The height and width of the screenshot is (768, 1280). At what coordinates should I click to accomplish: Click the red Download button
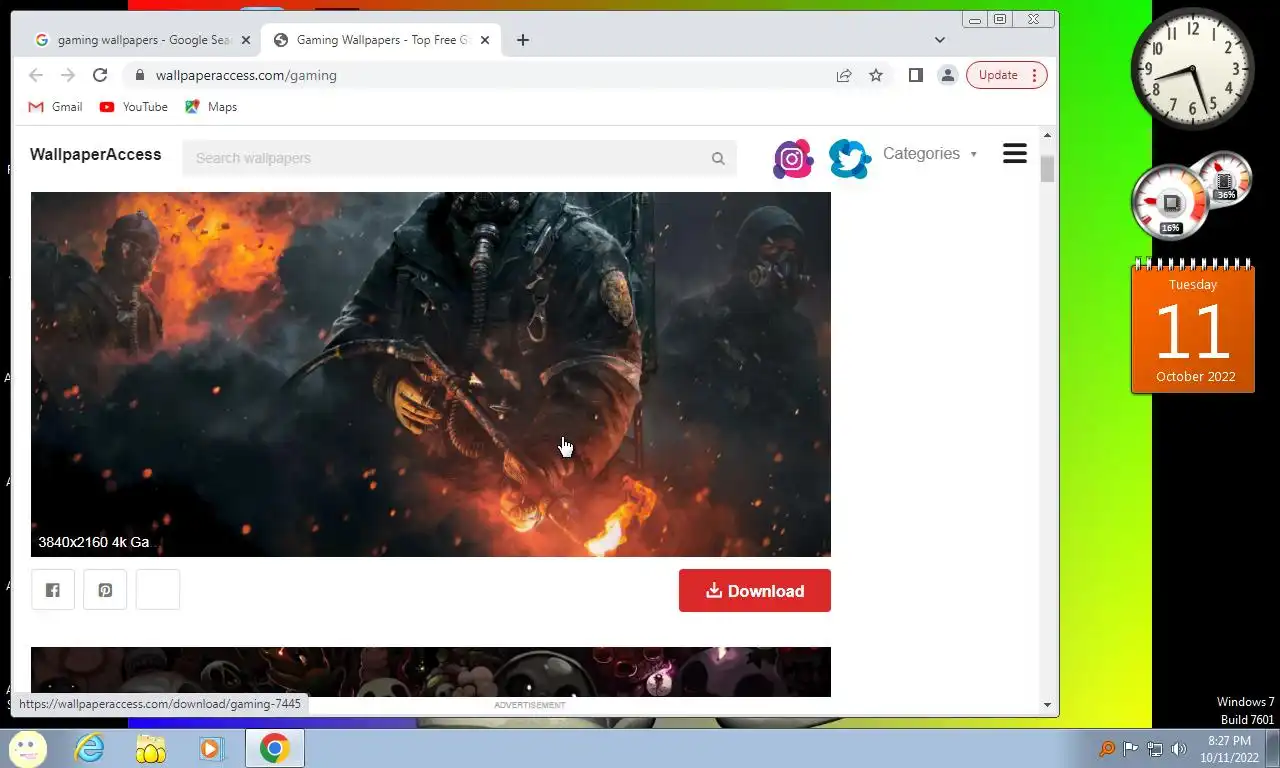[755, 590]
